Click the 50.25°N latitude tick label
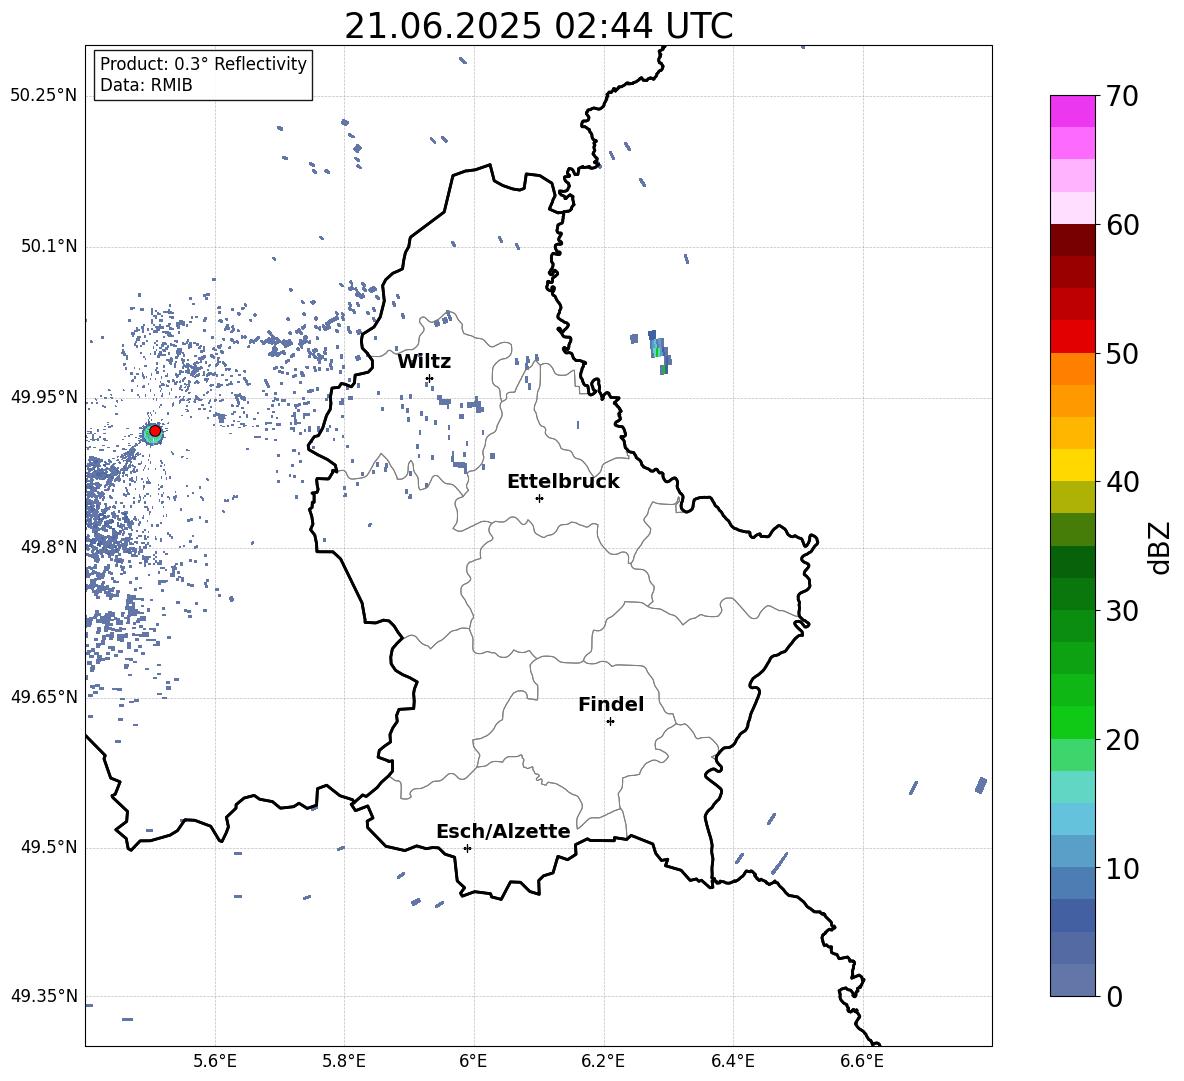The height and width of the screenshot is (1081, 1184). [44, 96]
